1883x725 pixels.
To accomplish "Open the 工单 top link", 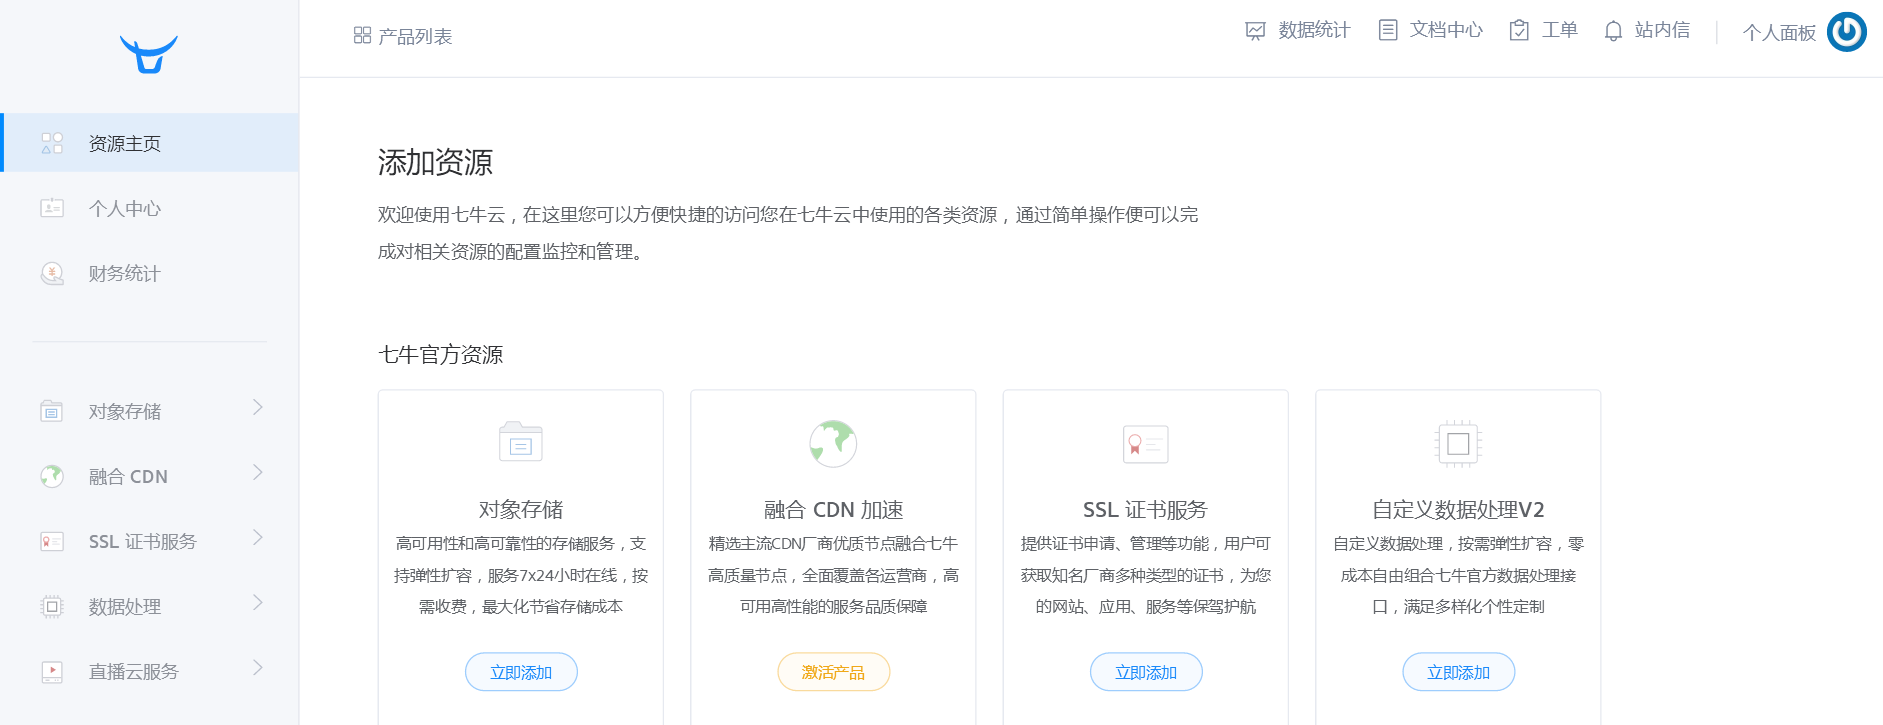I will [x=1559, y=30].
